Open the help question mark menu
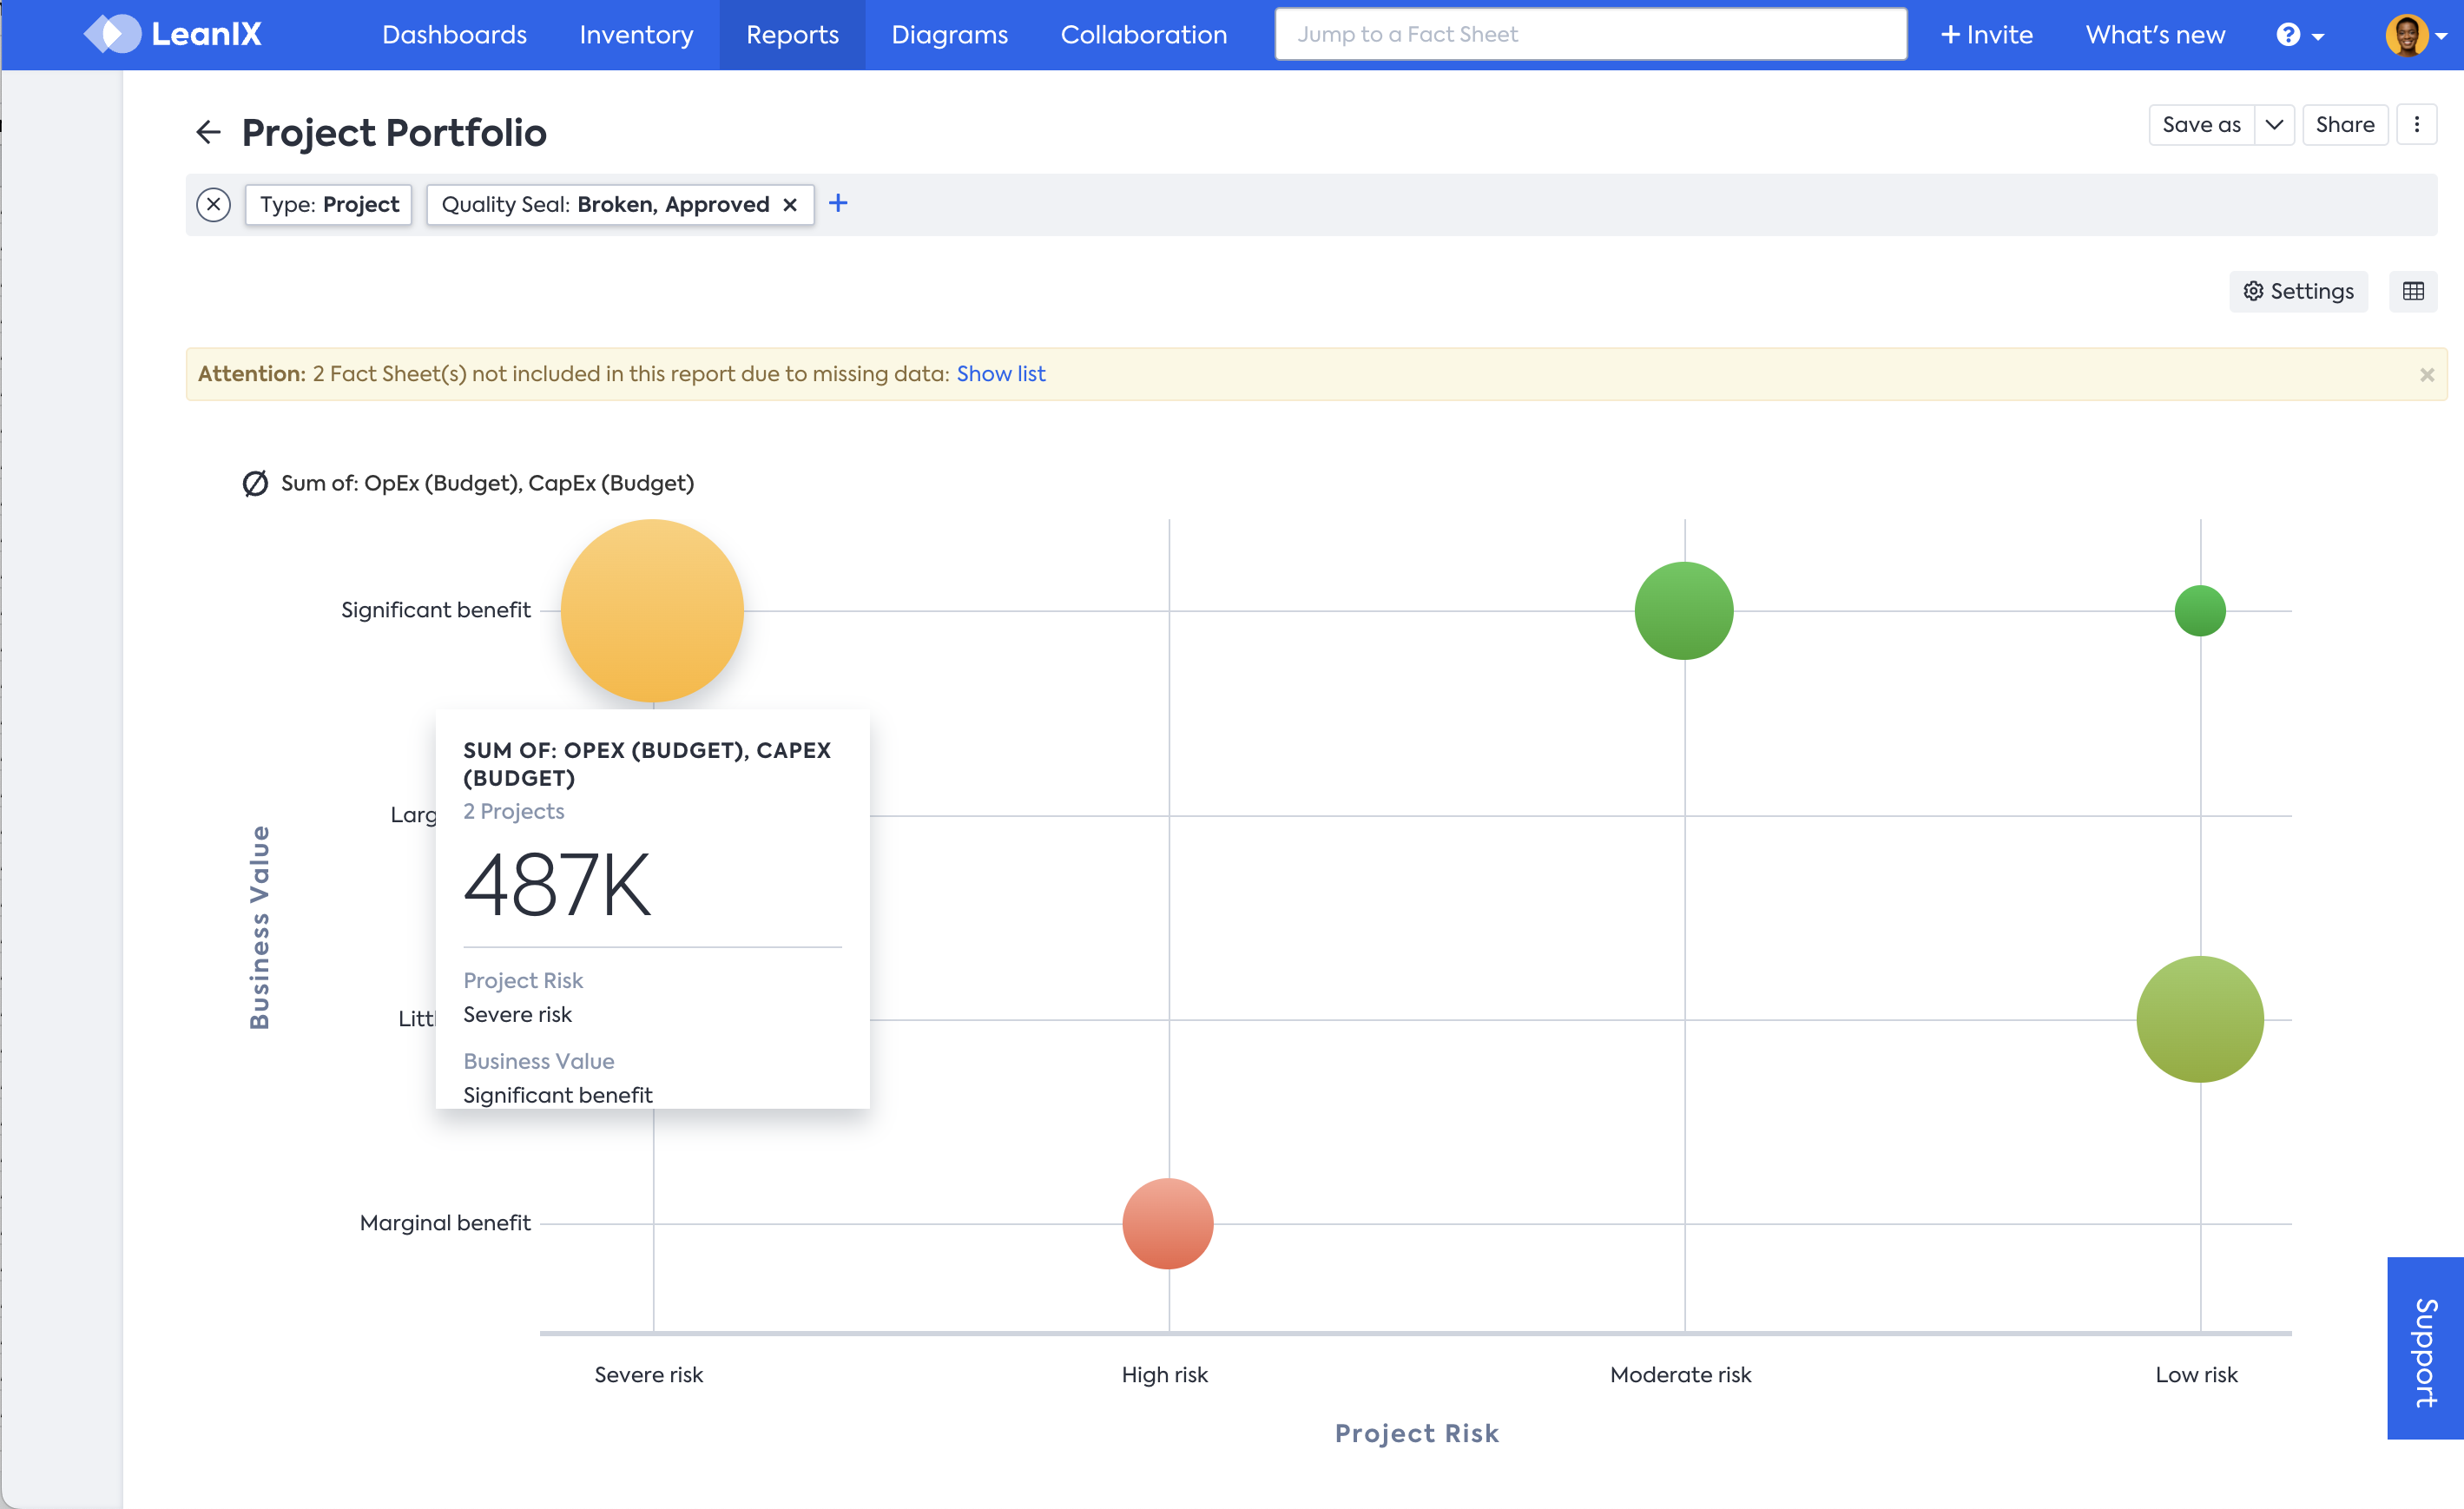Image resolution: width=2464 pixels, height=1509 pixels. pyautogui.click(x=2298, y=35)
